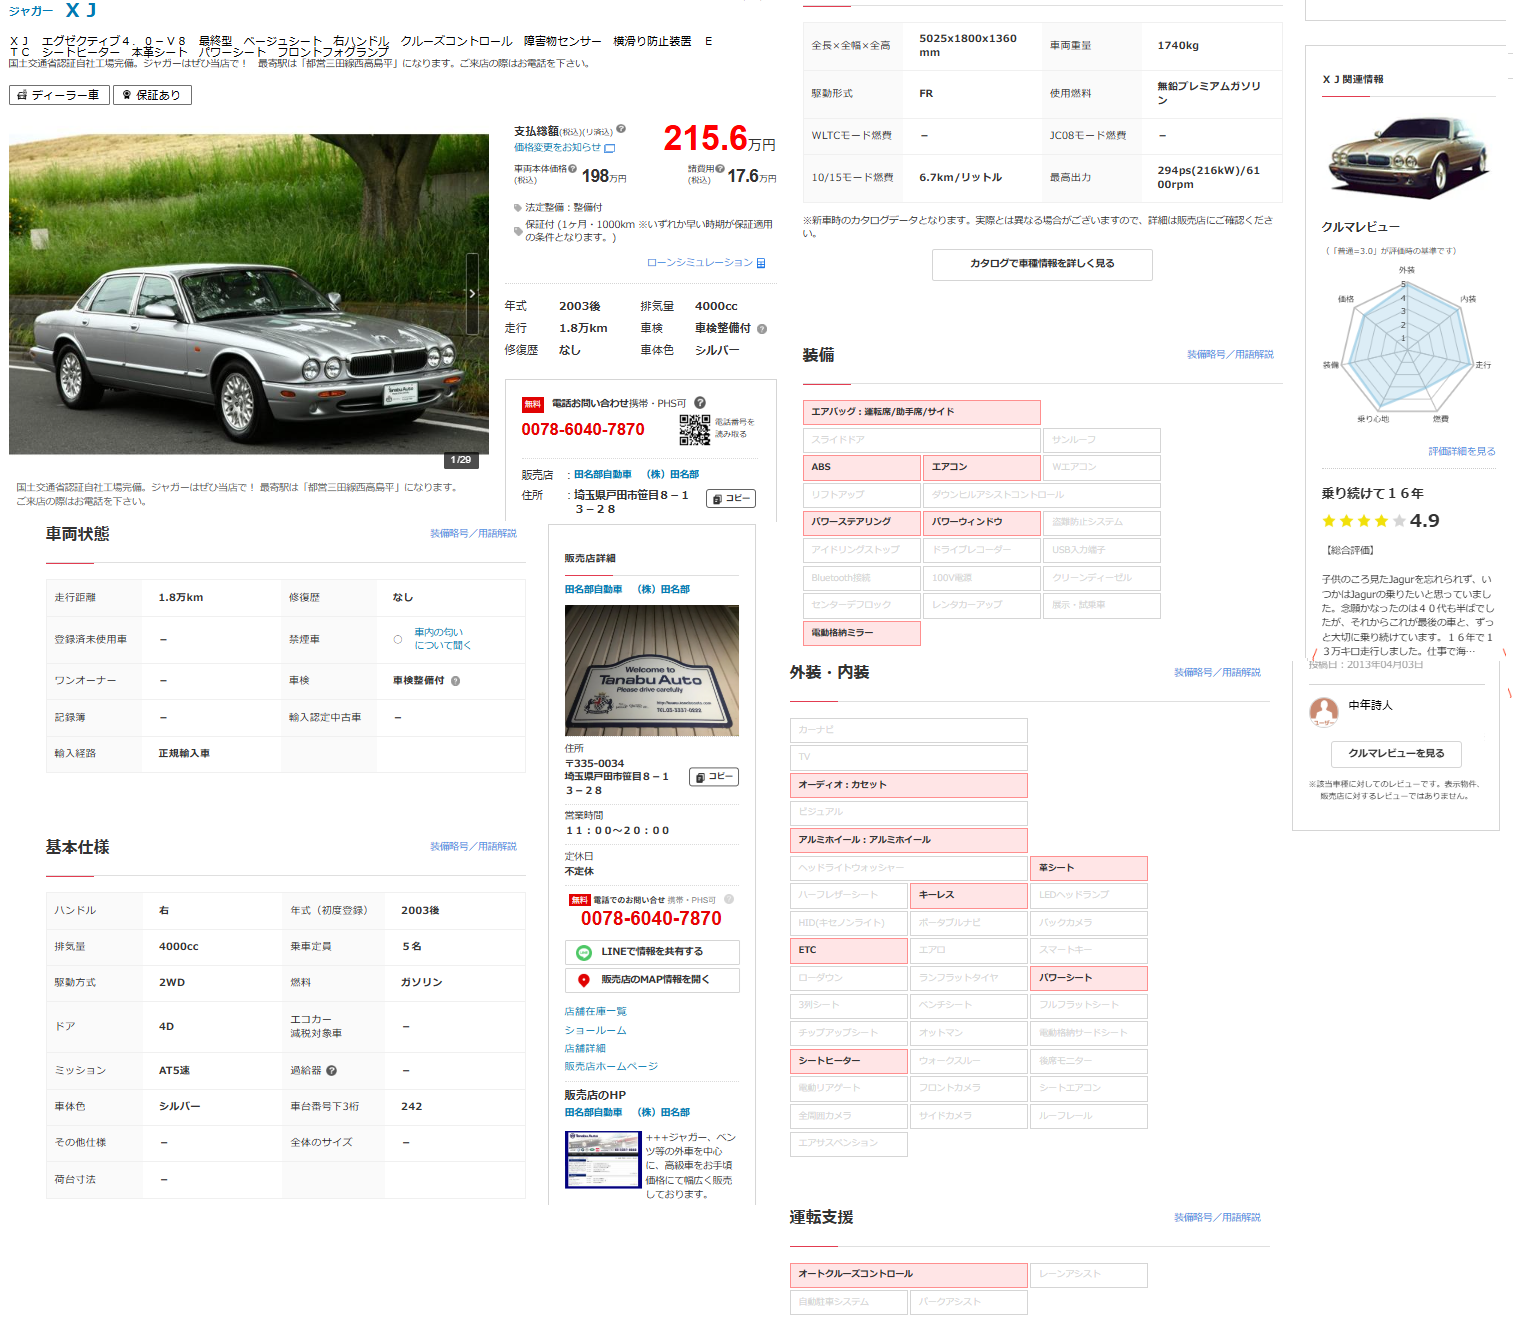
Task: Click the star rating 4.9
Action: 1380,521
